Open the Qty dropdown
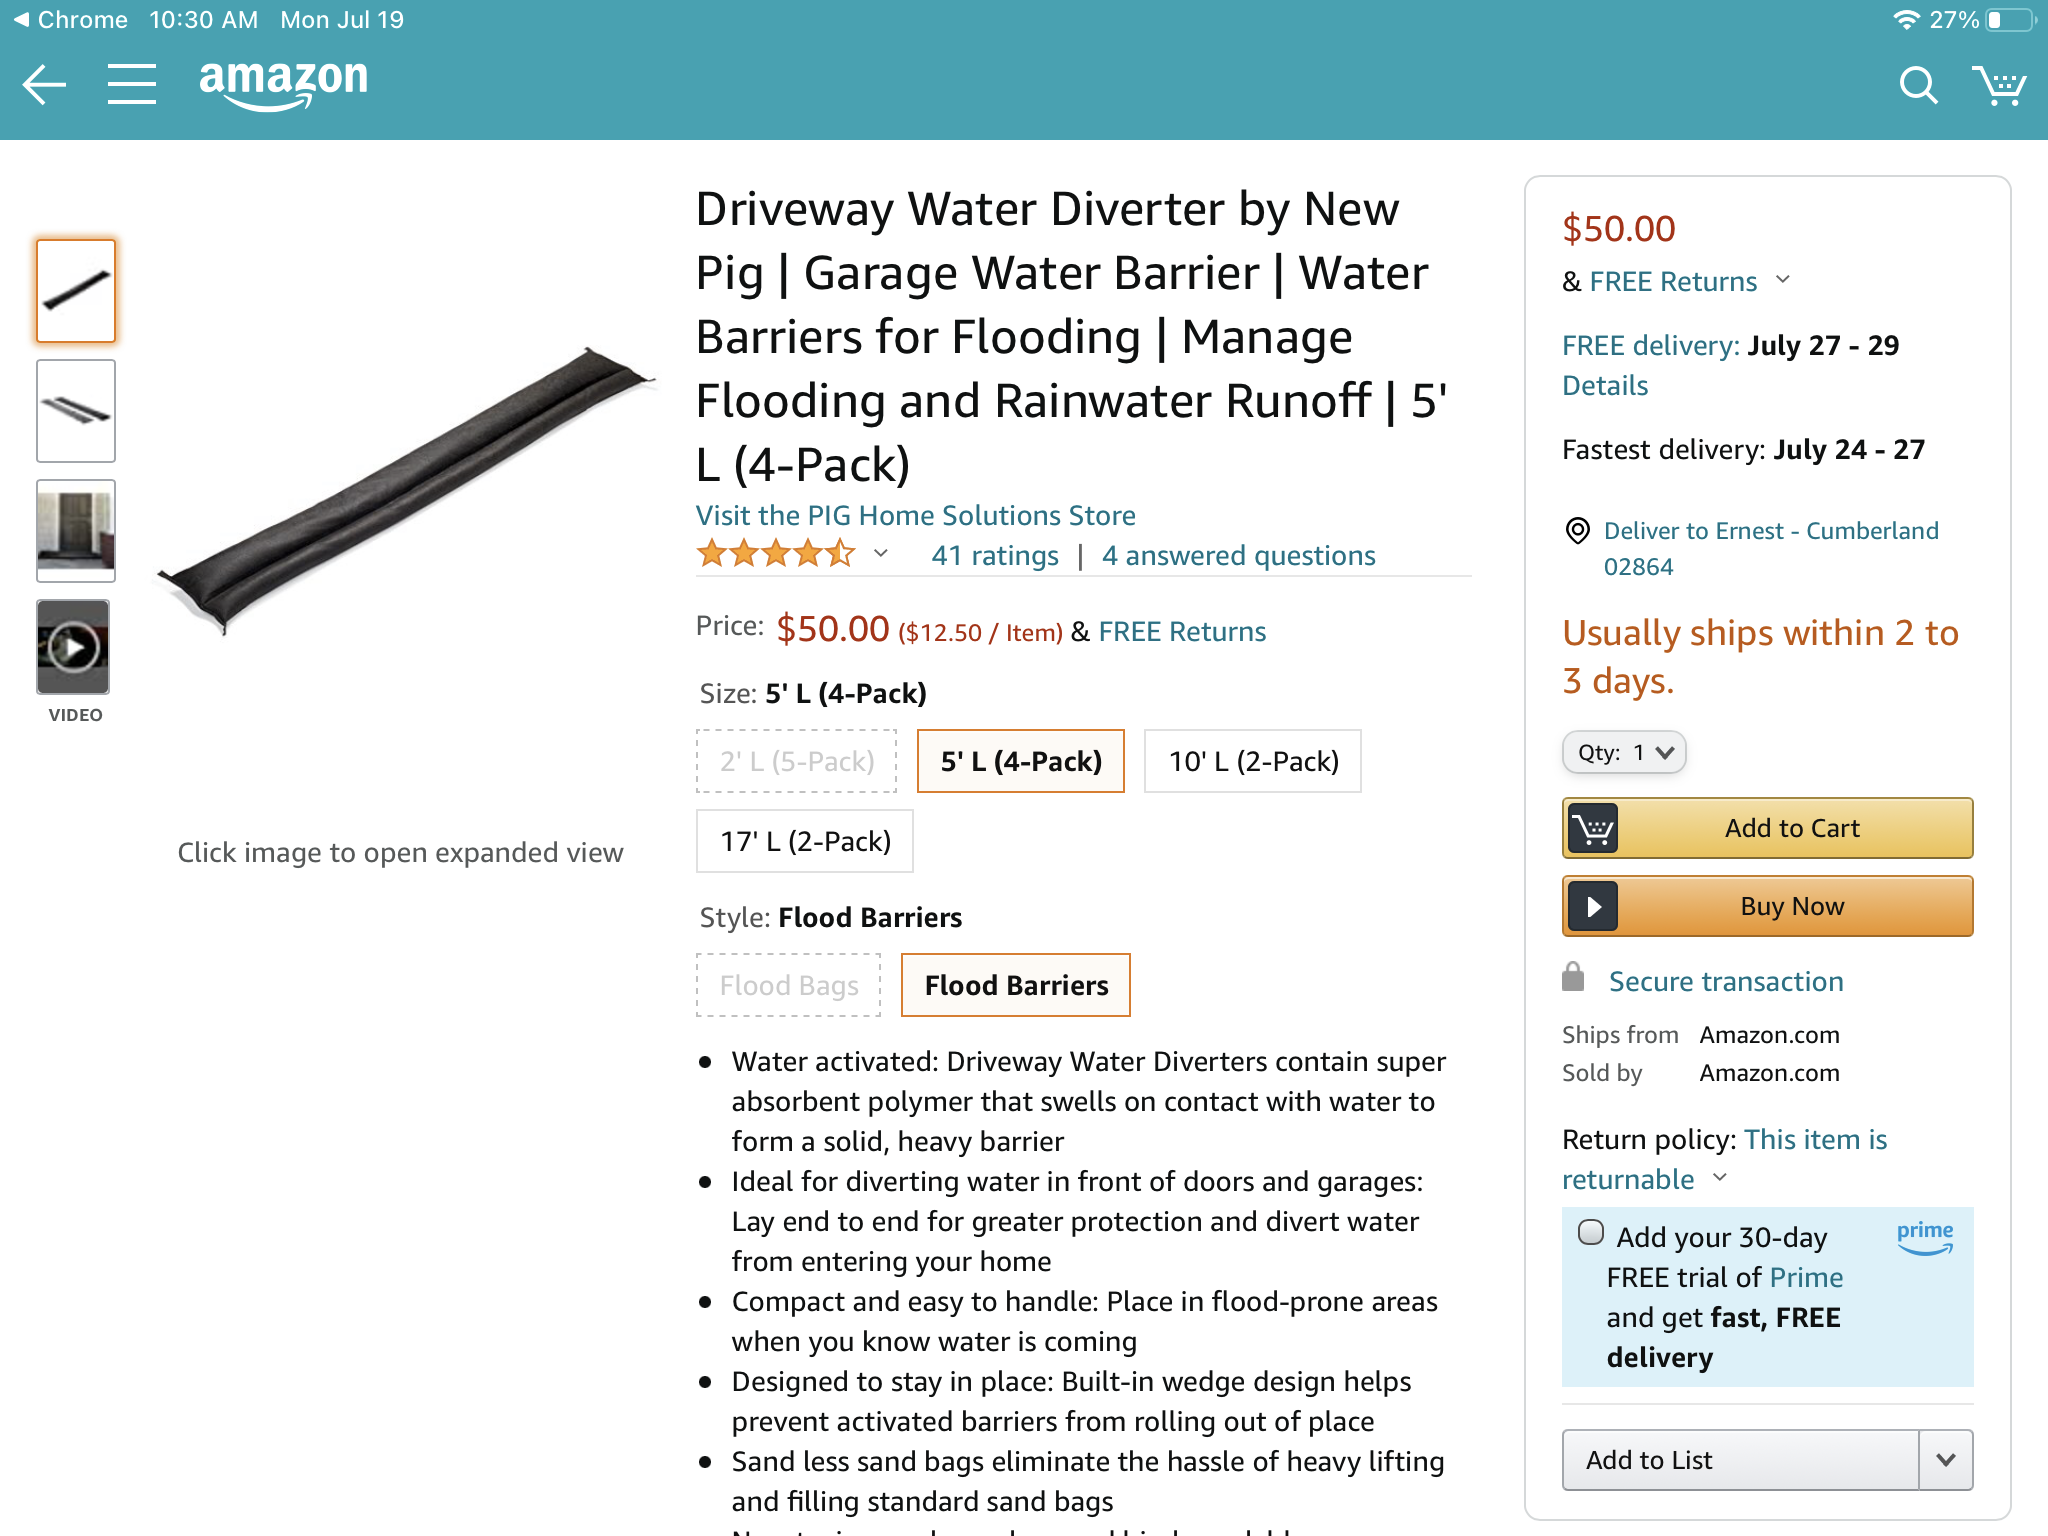The width and height of the screenshot is (2048, 1536). pyautogui.click(x=1624, y=752)
